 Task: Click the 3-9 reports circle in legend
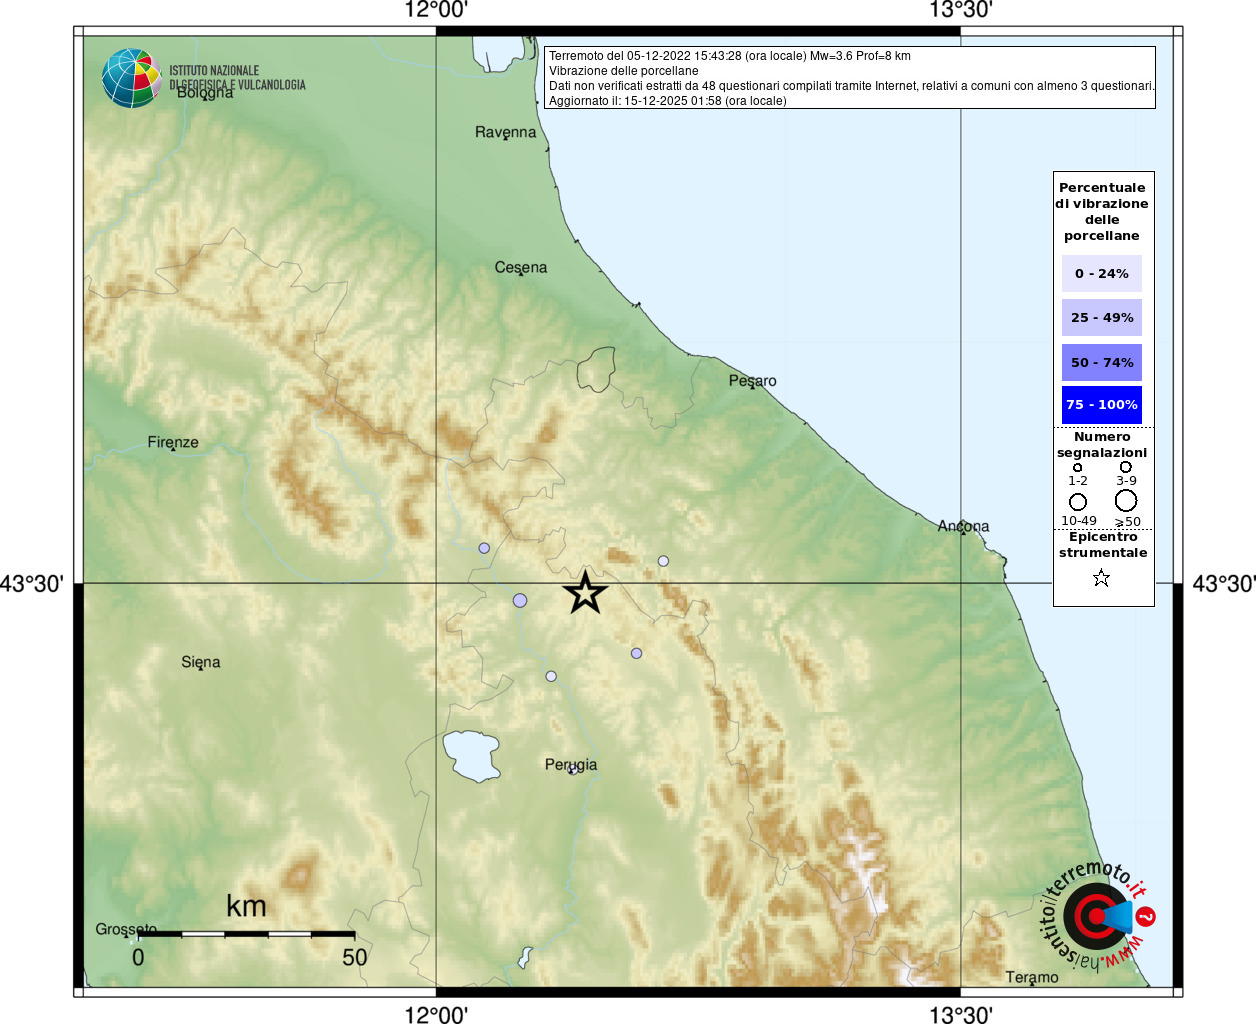coord(1126,467)
